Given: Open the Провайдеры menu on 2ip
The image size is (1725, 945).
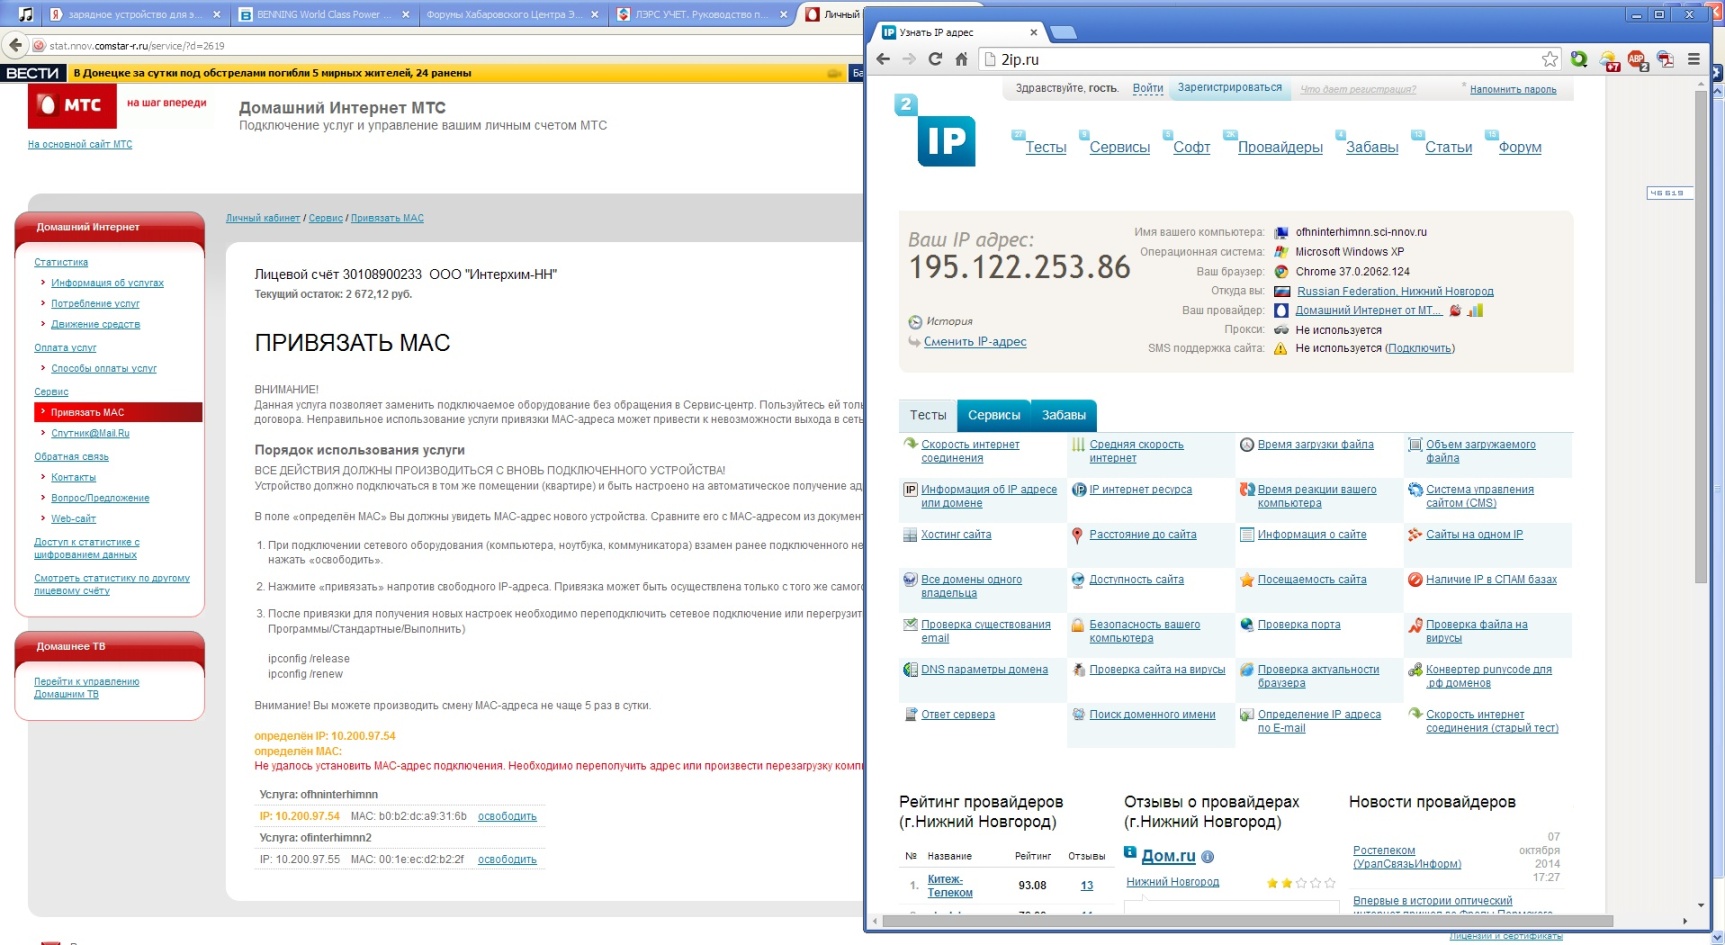Looking at the screenshot, I should click(x=1280, y=147).
